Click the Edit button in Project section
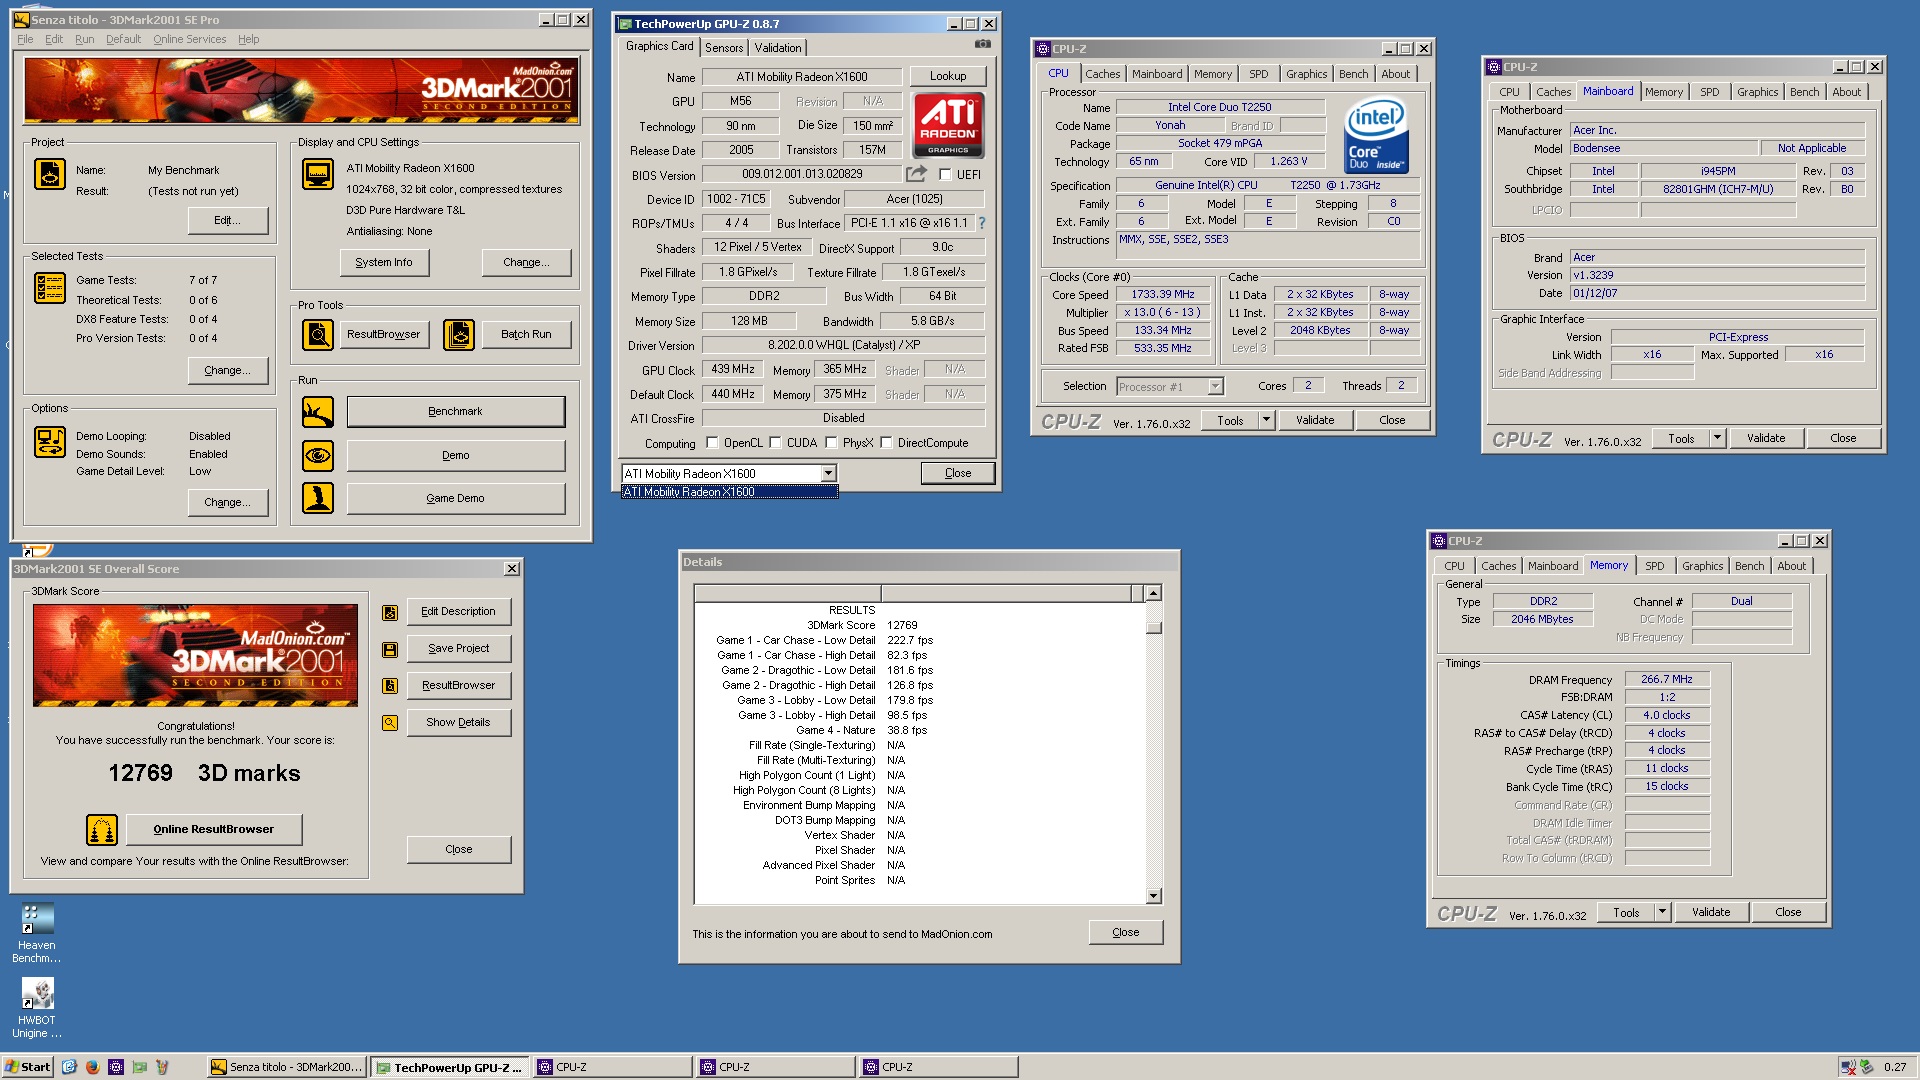The height and width of the screenshot is (1080, 1920). pyautogui.click(x=228, y=220)
